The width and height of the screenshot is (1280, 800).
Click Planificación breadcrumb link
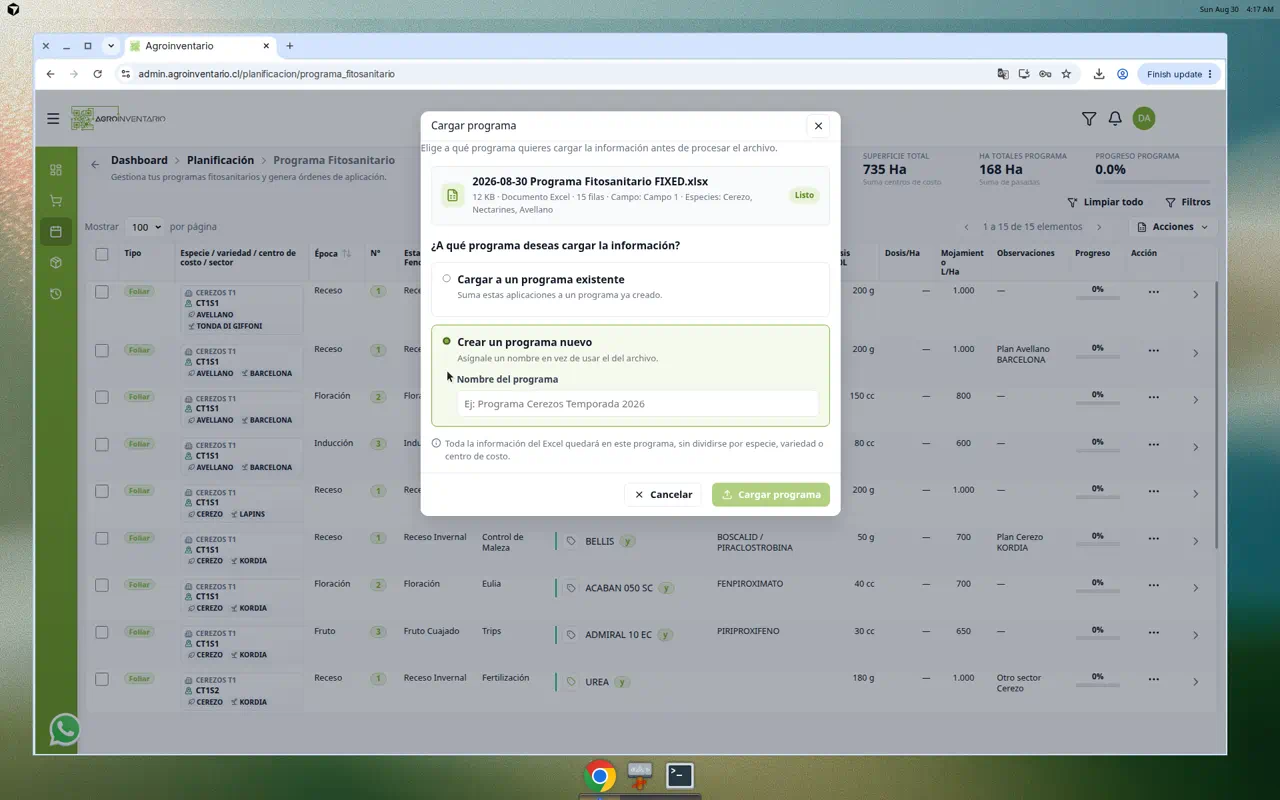(220, 160)
